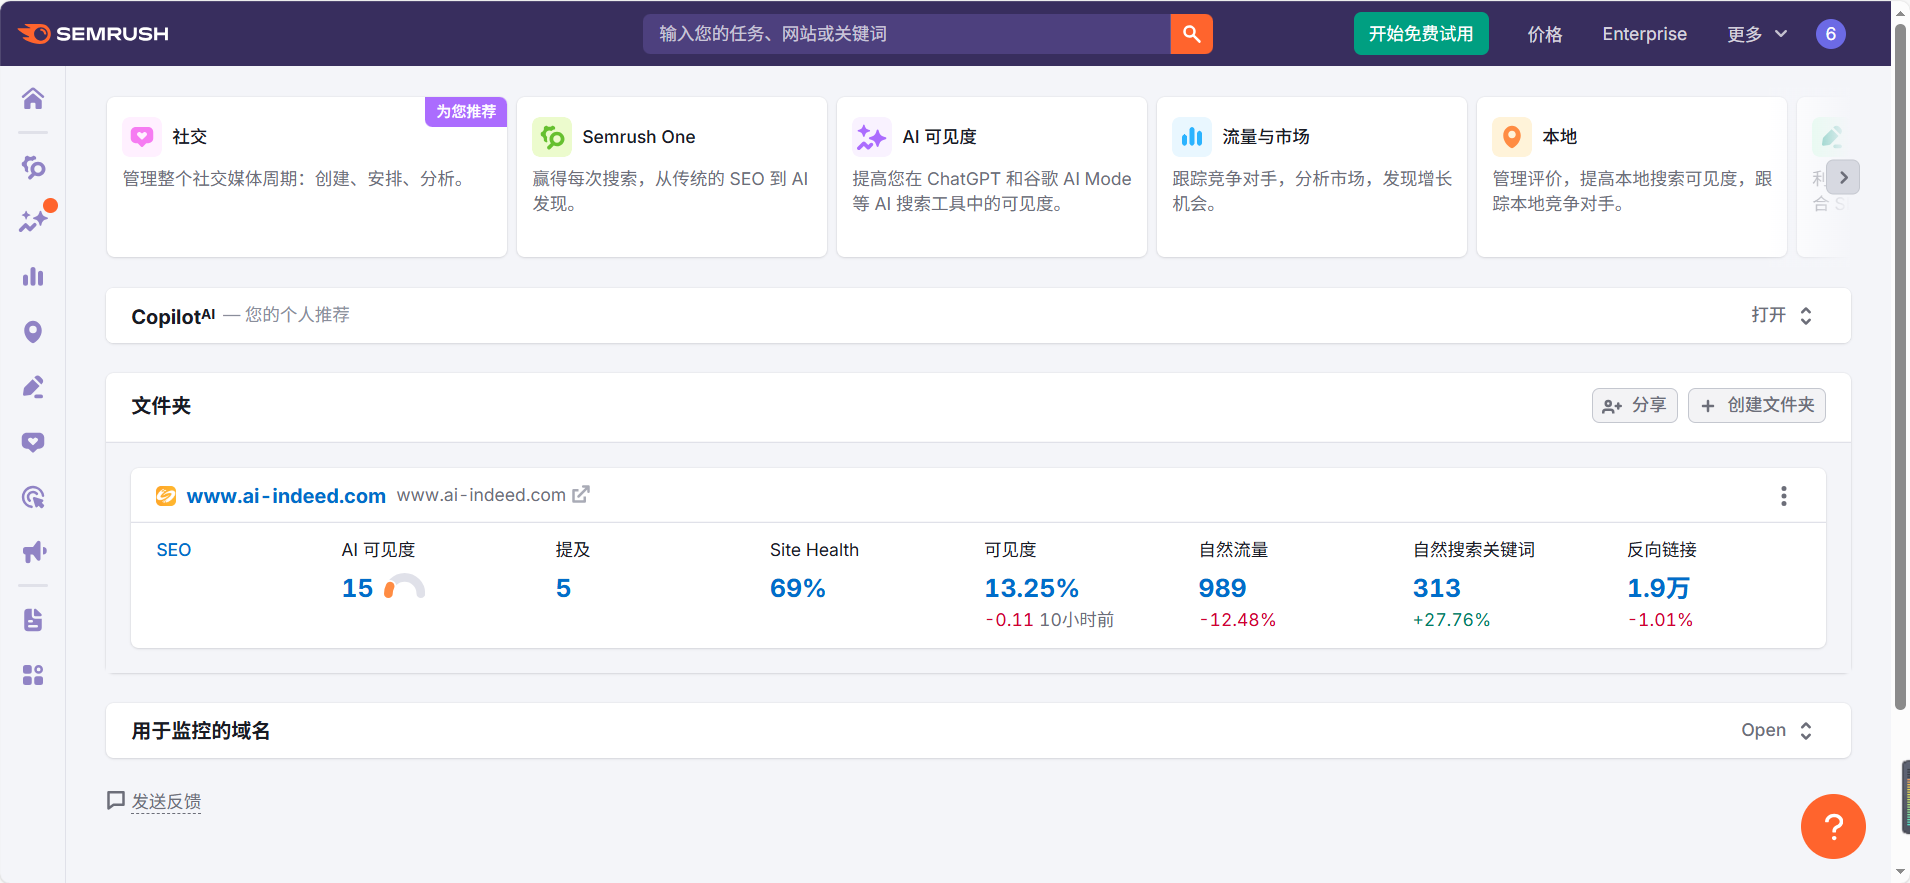Click the user avatar icon labeled 6
This screenshot has height=883, width=1910.
(x=1830, y=34)
